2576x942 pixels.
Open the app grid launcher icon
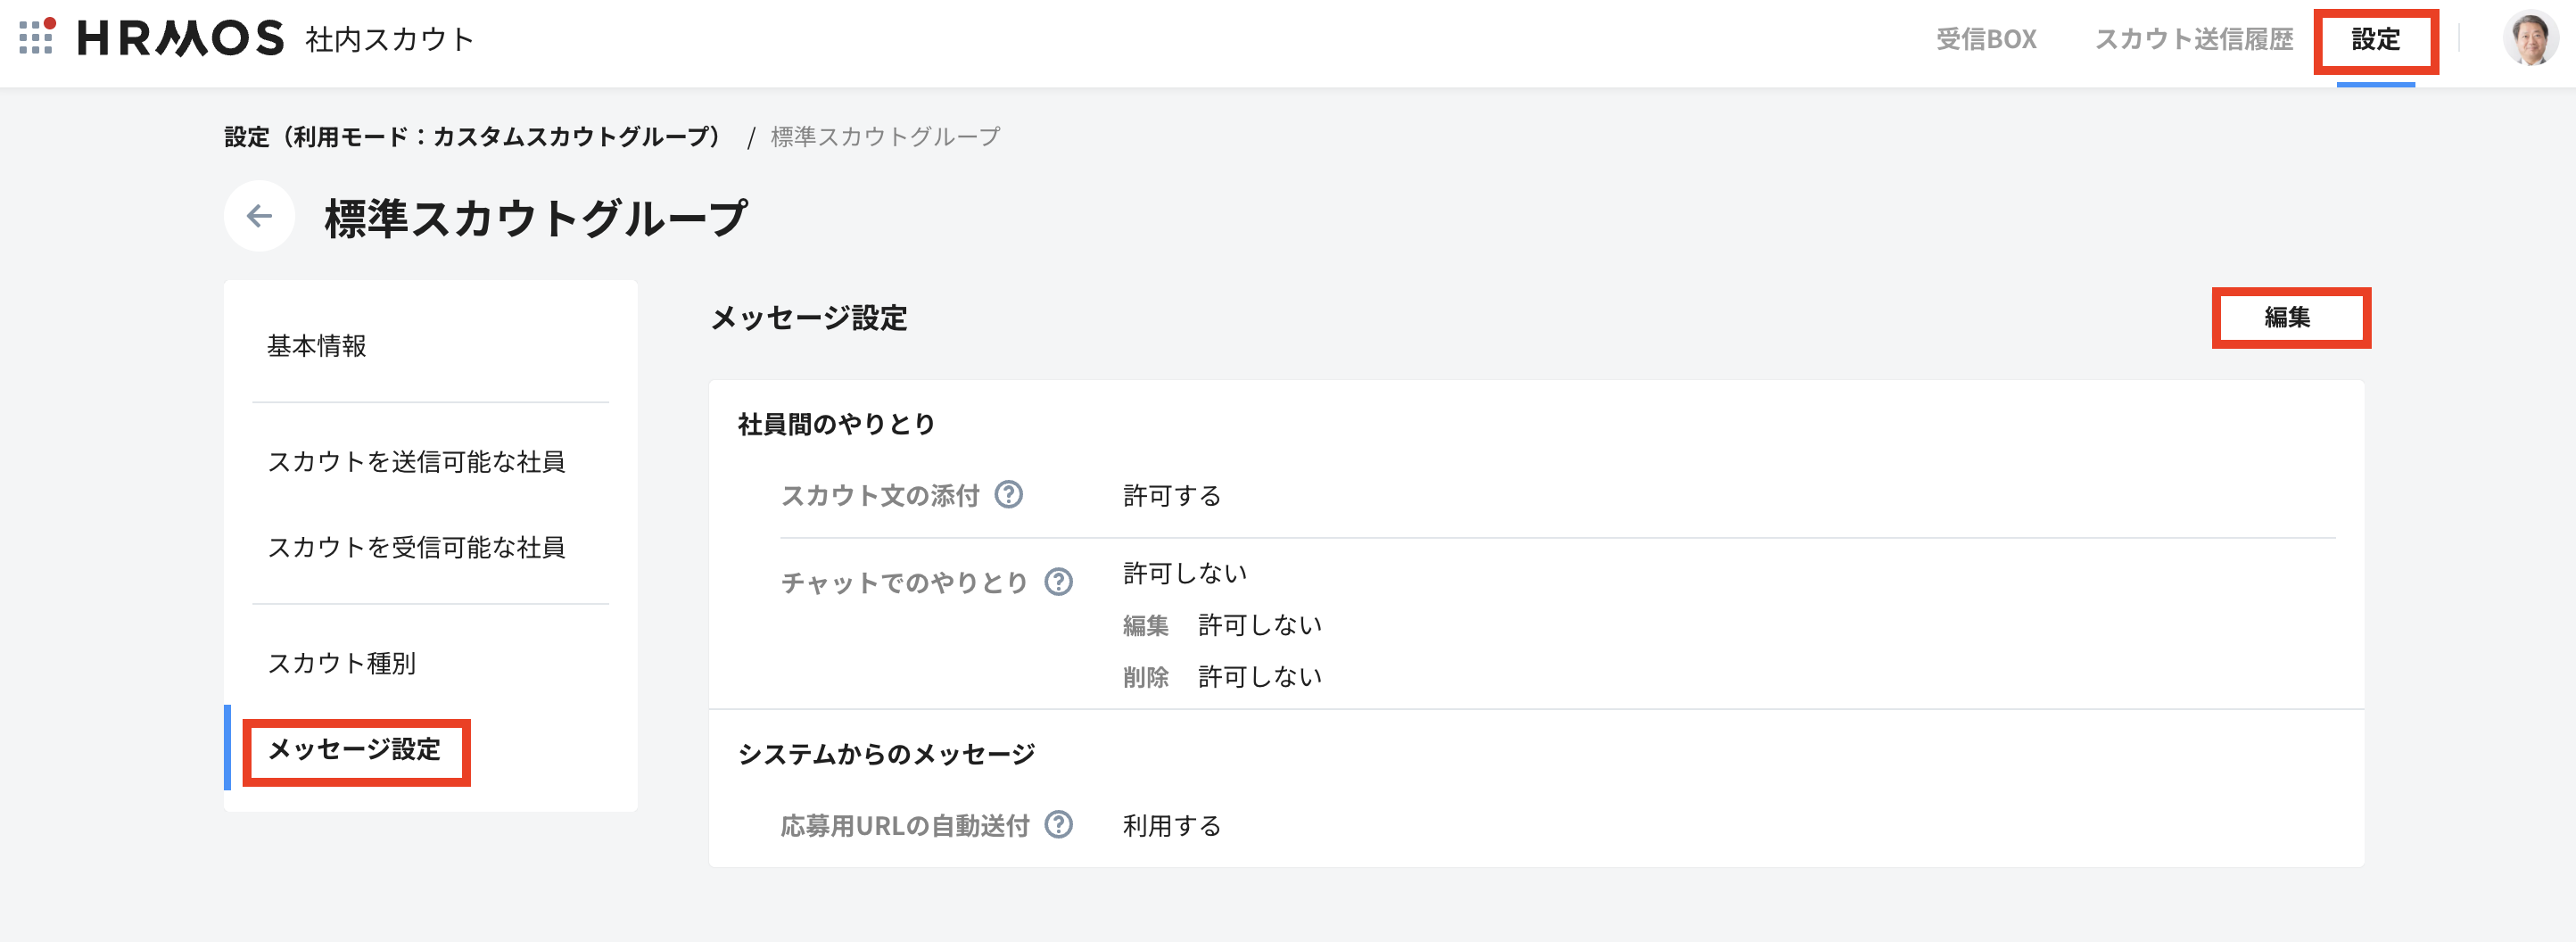click(37, 38)
